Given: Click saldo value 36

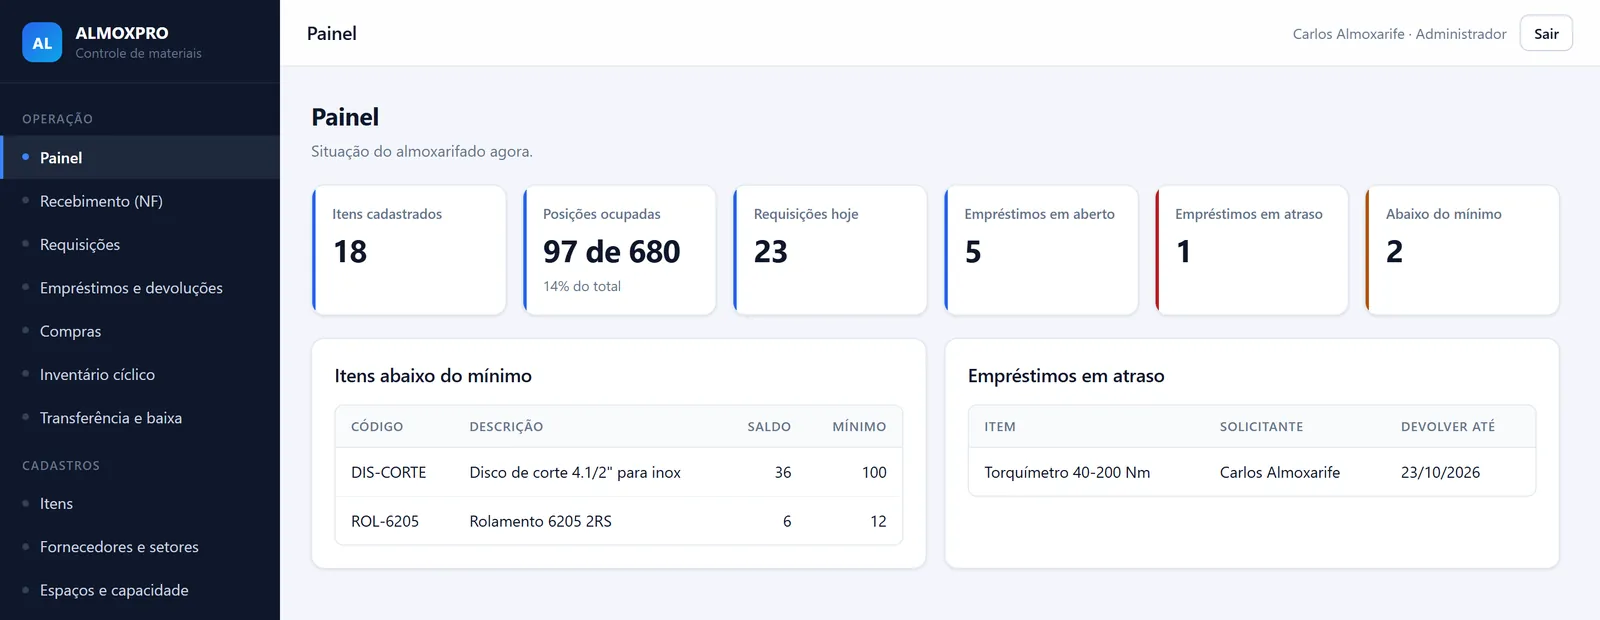Looking at the screenshot, I should (783, 472).
